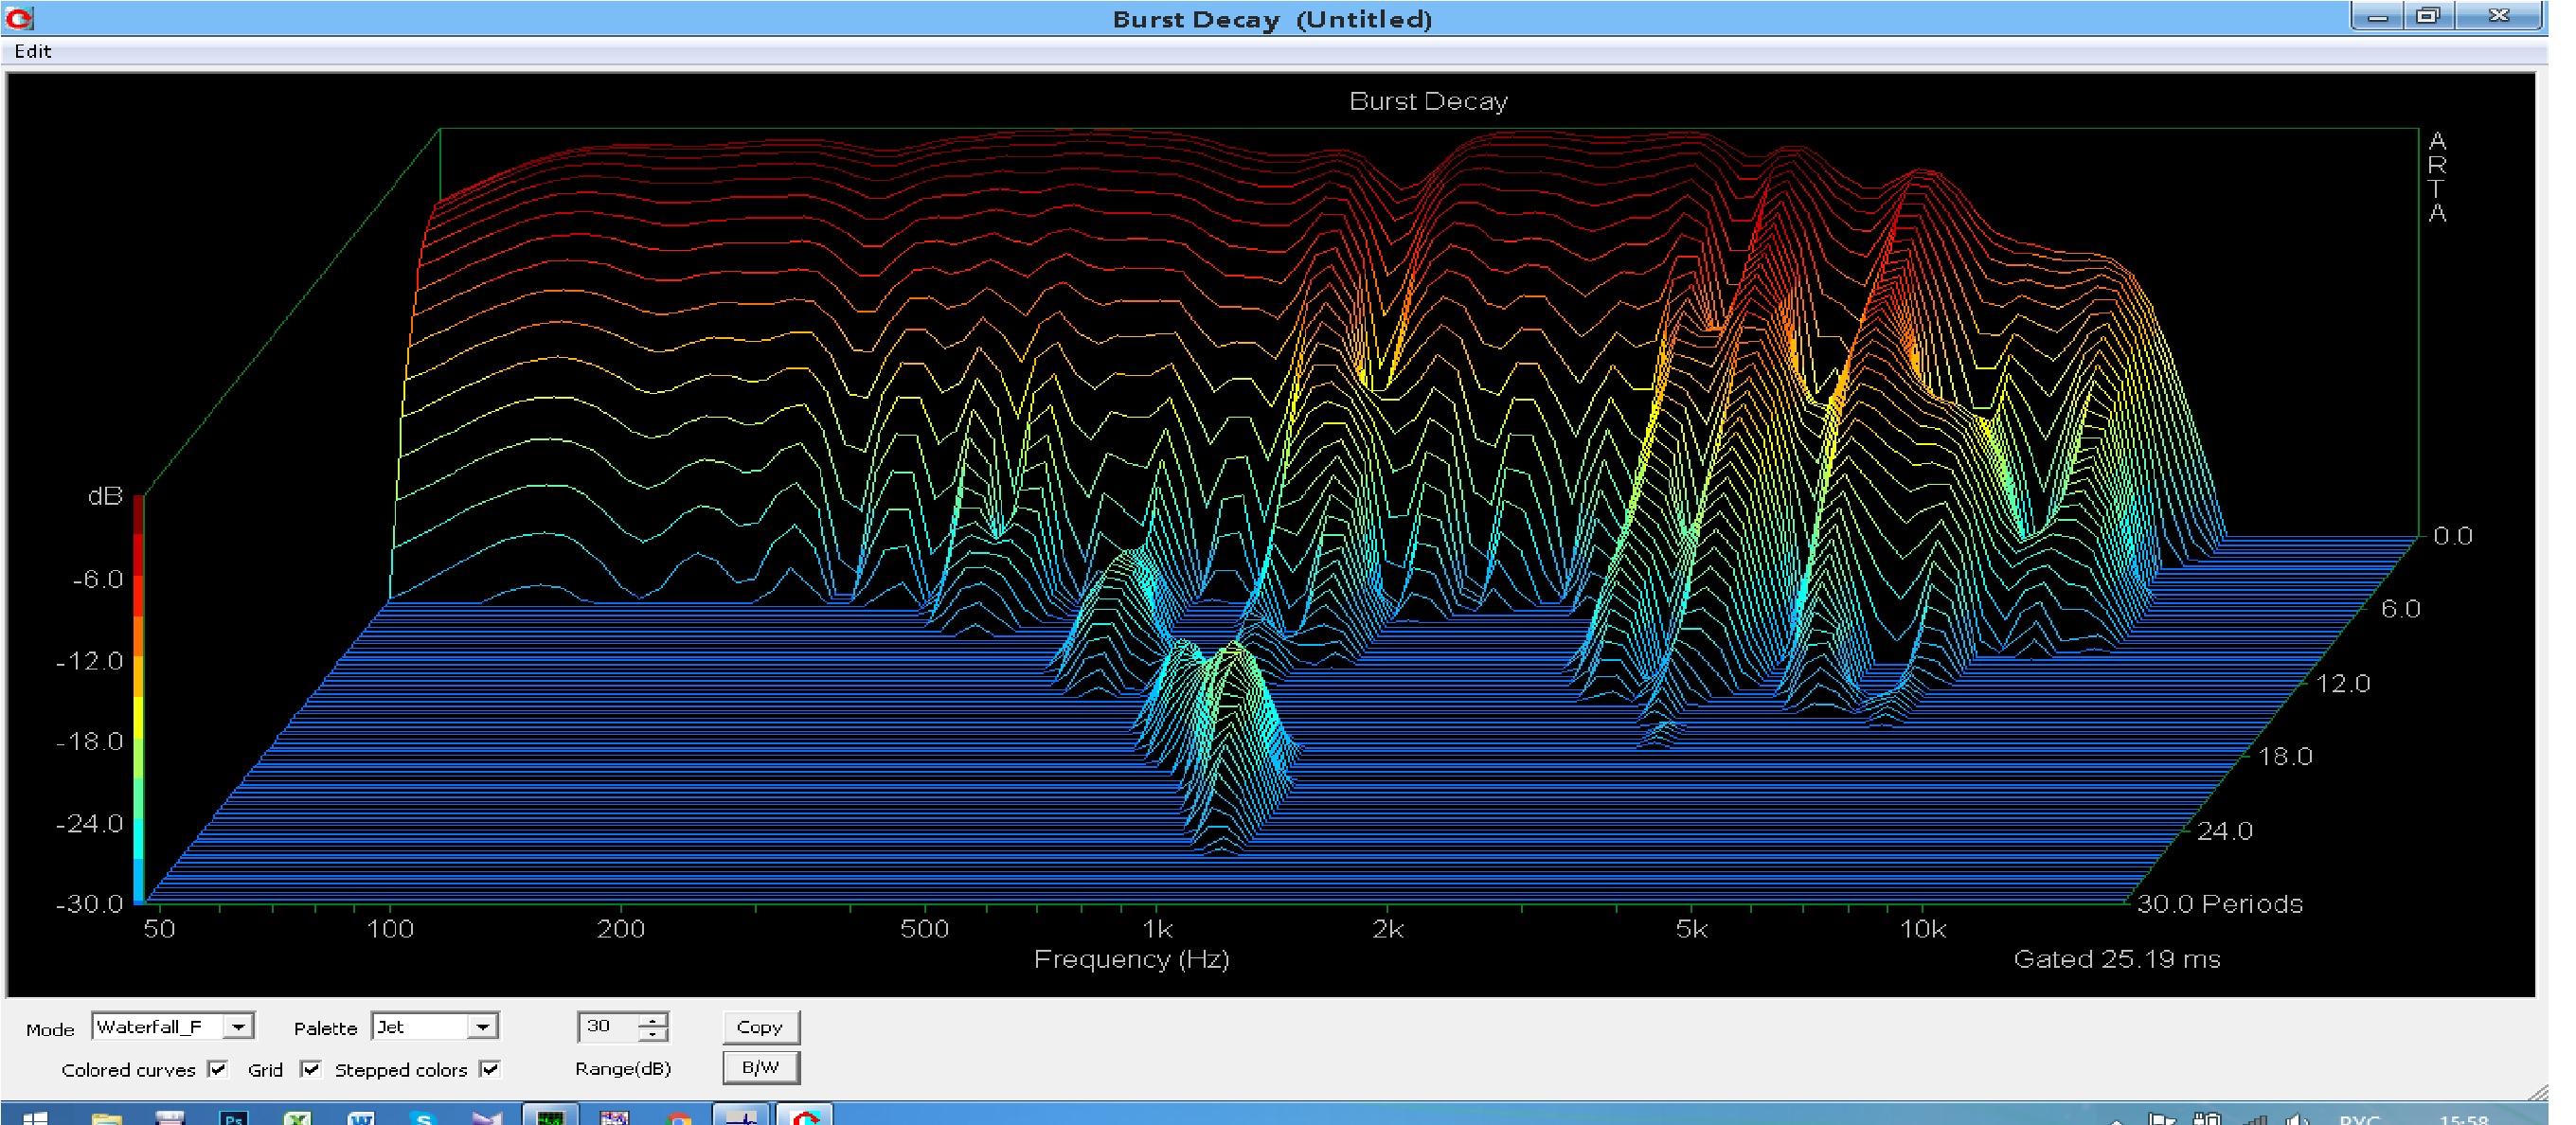Click the ARTA logo in title bar
The width and height of the screenshot is (2576, 1125).
tap(19, 18)
